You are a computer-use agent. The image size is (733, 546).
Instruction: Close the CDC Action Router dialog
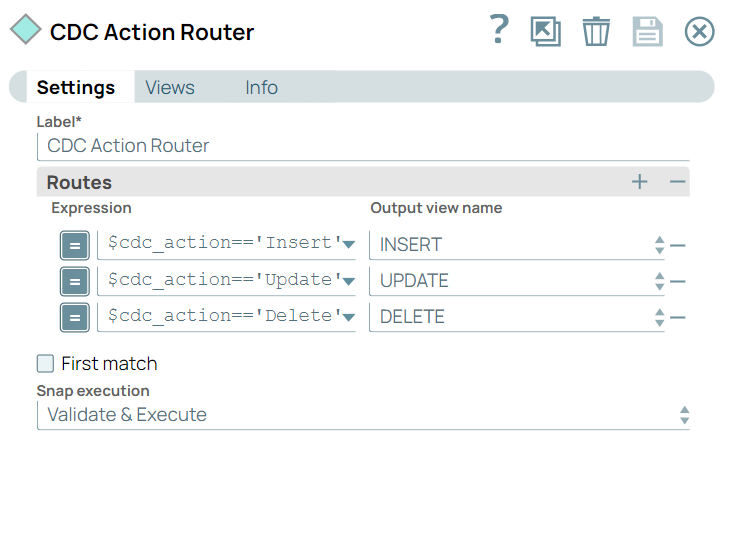[x=699, y=32]
